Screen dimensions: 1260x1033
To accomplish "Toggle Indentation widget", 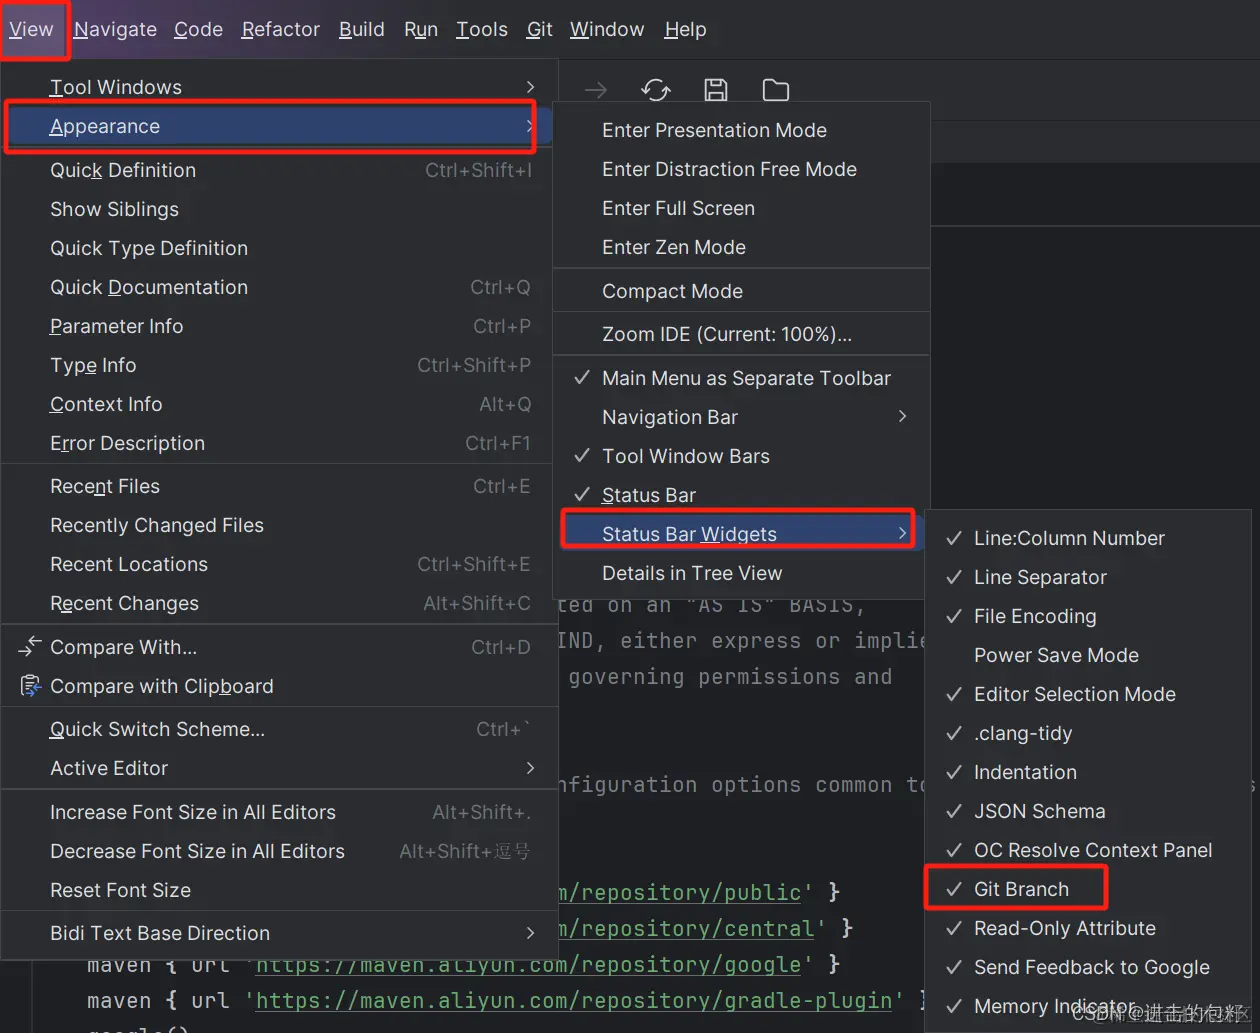I will (1088, 772).
